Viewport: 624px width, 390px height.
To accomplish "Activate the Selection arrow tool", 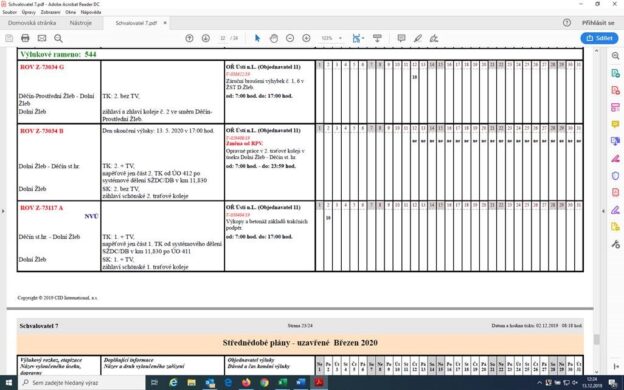I will pos(257,38).
